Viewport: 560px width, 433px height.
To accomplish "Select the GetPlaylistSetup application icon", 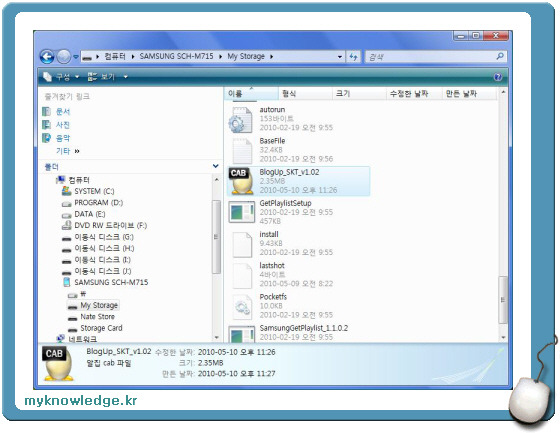I will (x=242, y=212).
